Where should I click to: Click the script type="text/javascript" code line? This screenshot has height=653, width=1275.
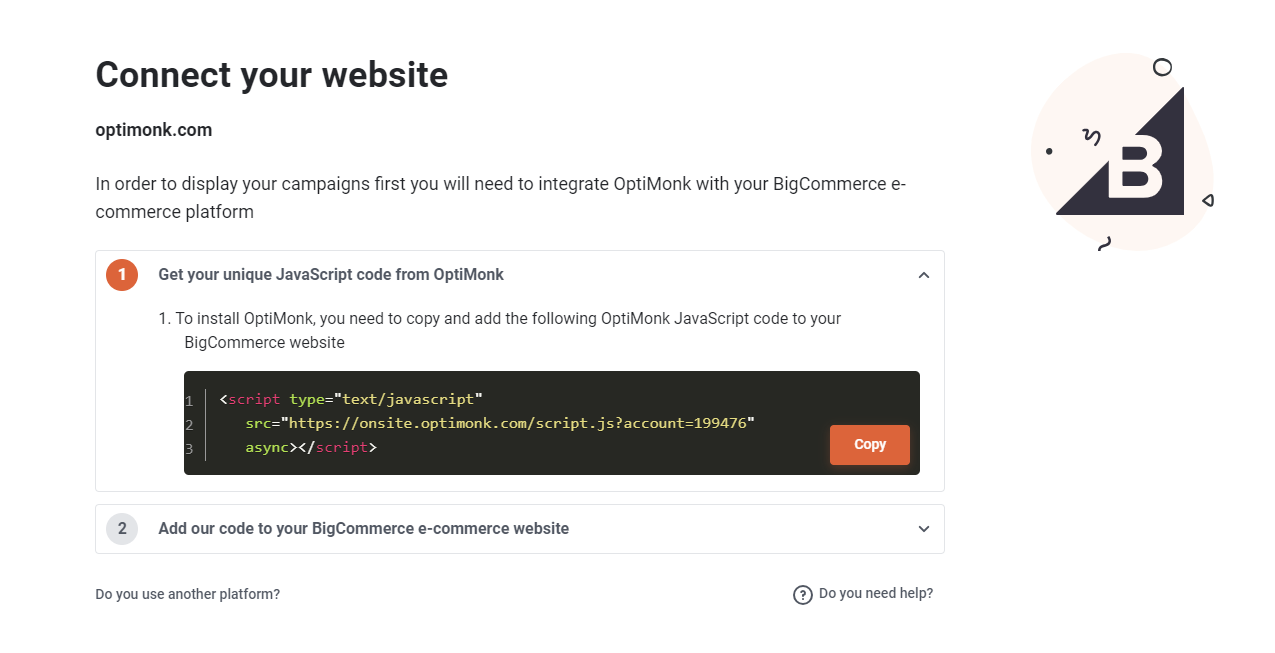coord(351,399)
